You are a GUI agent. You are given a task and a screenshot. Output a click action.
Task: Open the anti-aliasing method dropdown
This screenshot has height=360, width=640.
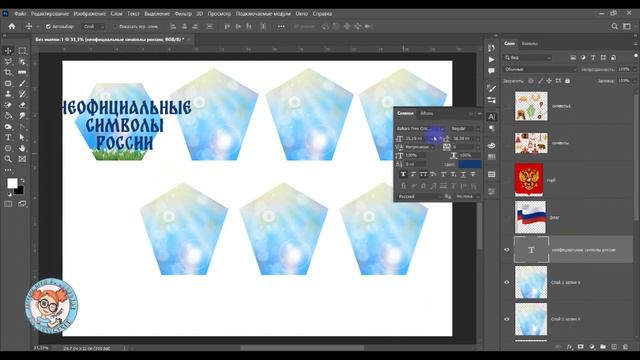[x=468, y=197]
